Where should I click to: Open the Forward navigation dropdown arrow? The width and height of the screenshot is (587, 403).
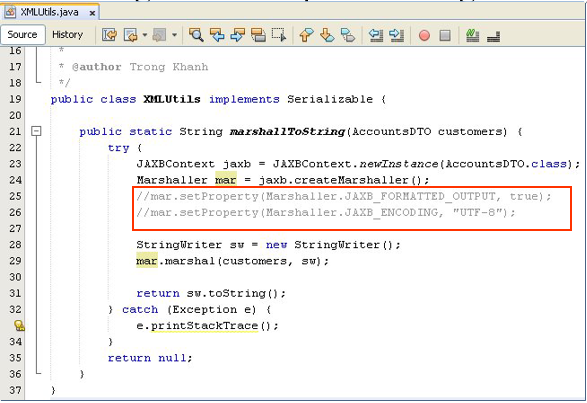coord(174,35)
